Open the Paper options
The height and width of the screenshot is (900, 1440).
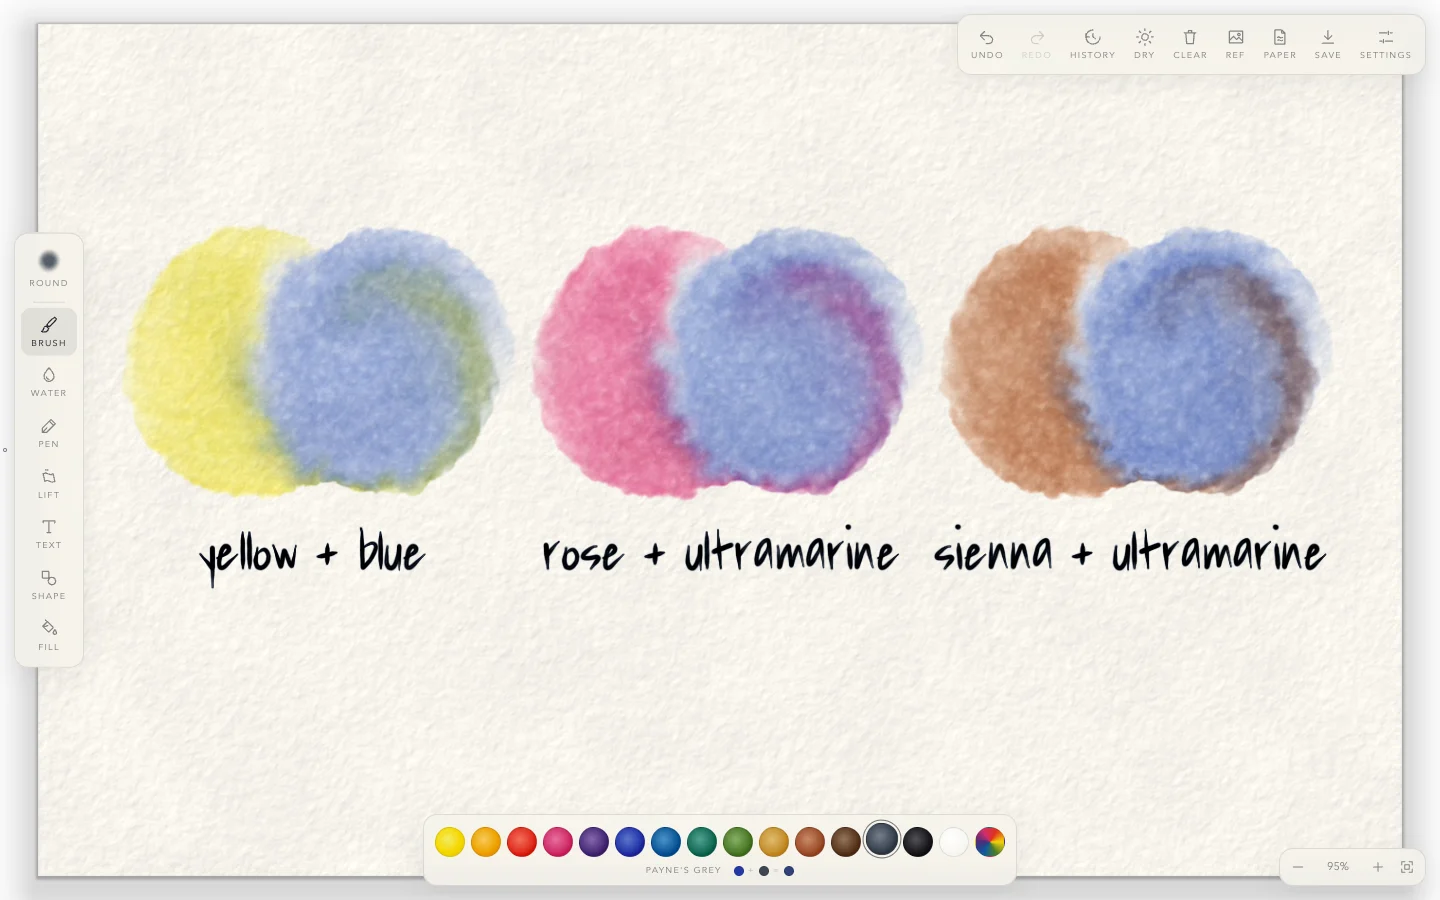[x=1279, y=44]
